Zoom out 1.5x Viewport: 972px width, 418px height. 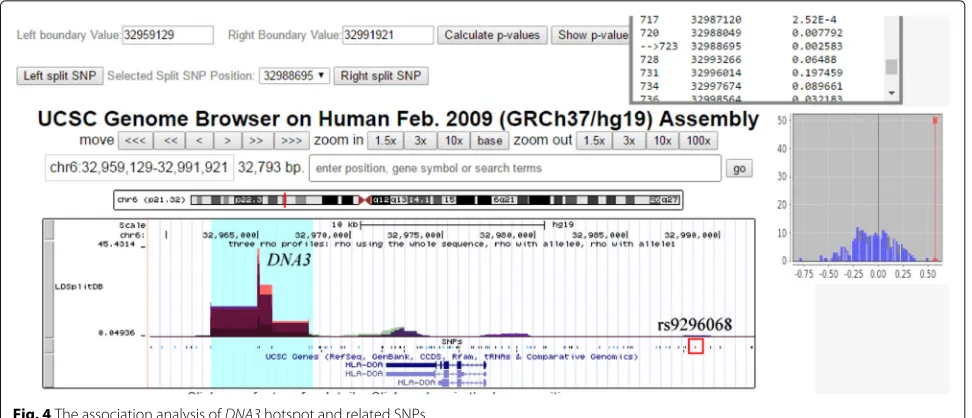point(594,141)
